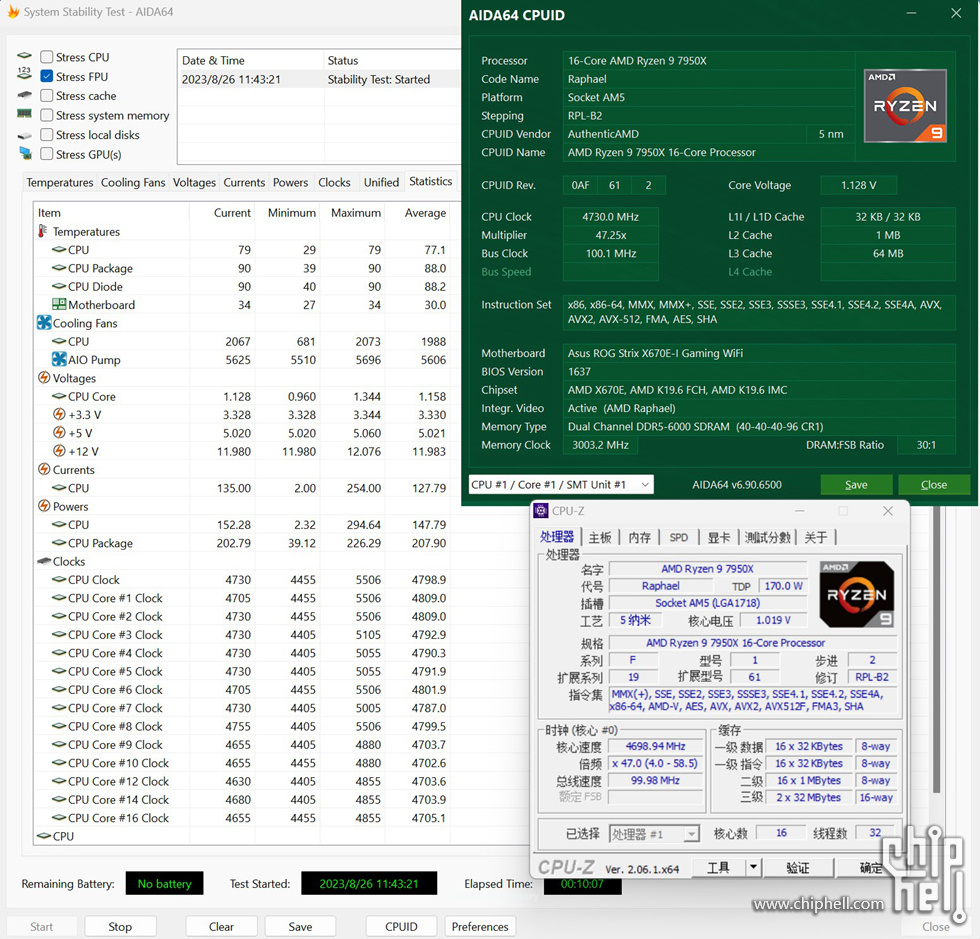Click the lightning icon in +3.3 V row

coord(59,414)
